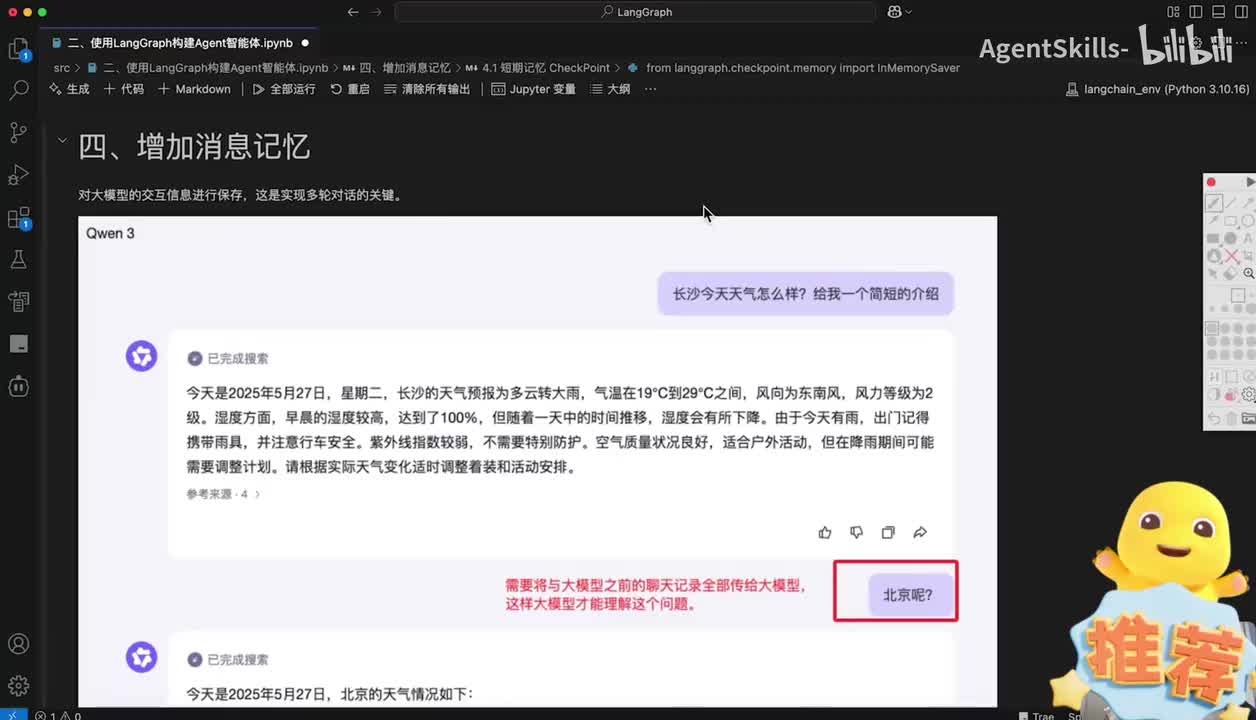
Task: Select the red X mark tool in palette
Action: pyautogui.click(x=1232, y=256)
